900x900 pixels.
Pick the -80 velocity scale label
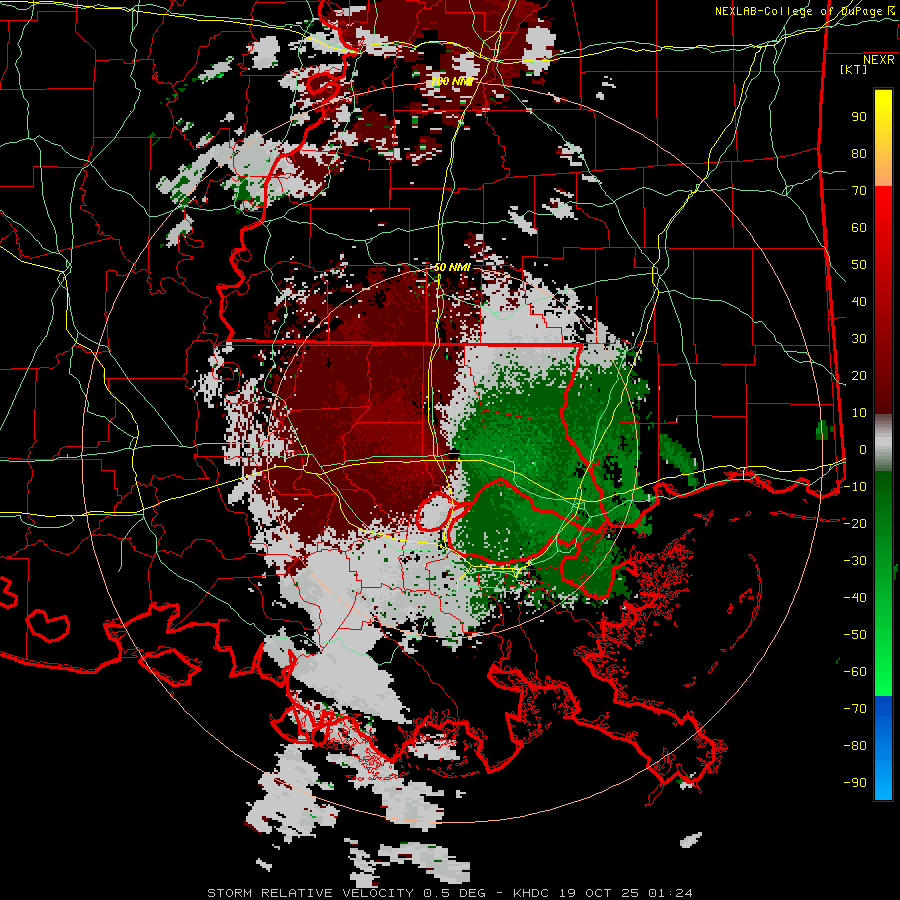[x=855, y=746]
